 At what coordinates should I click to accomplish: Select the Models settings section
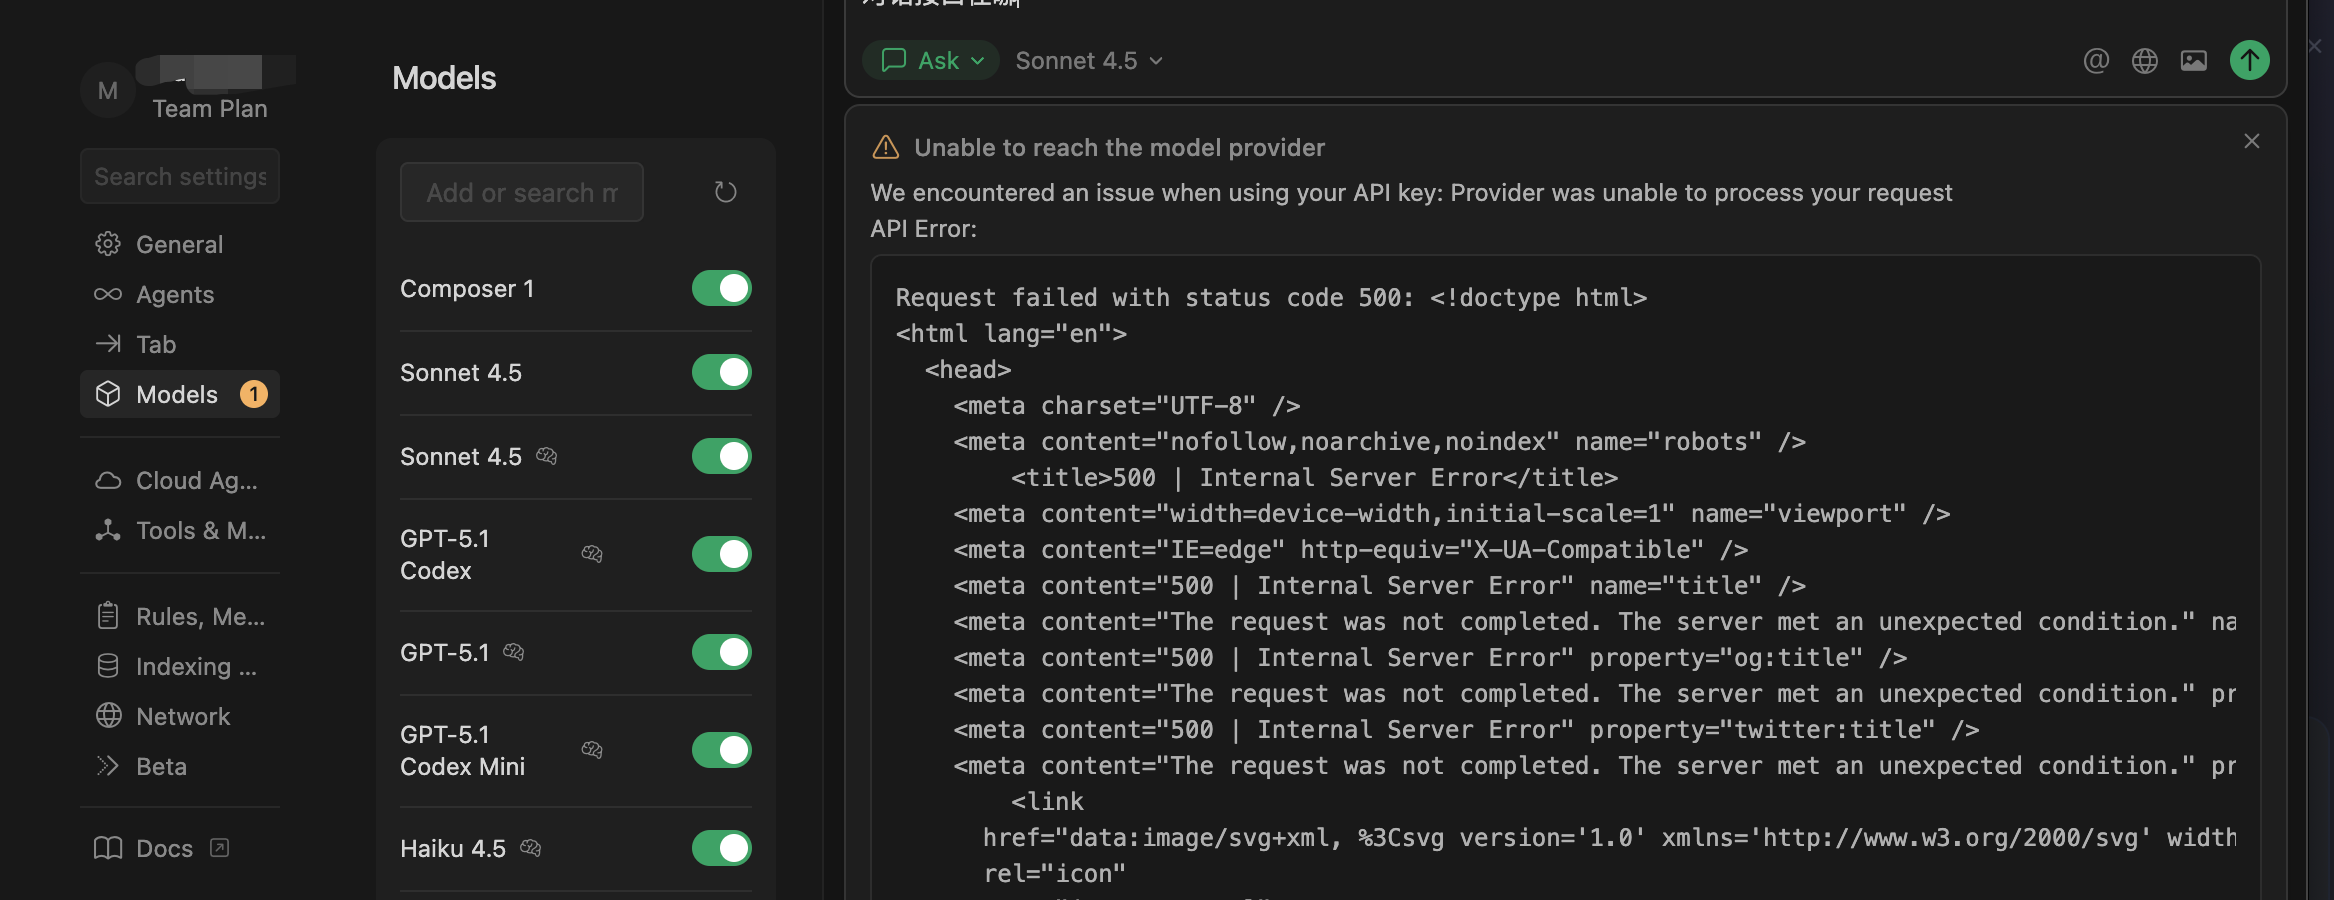pos(180,394)
